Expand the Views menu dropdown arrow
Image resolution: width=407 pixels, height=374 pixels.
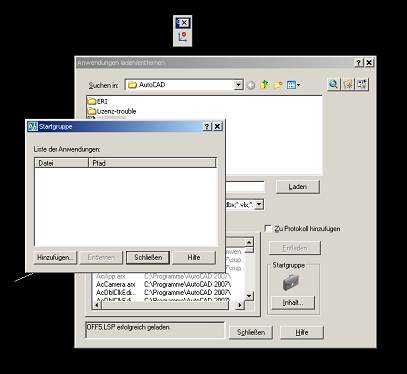pos(298,85)
